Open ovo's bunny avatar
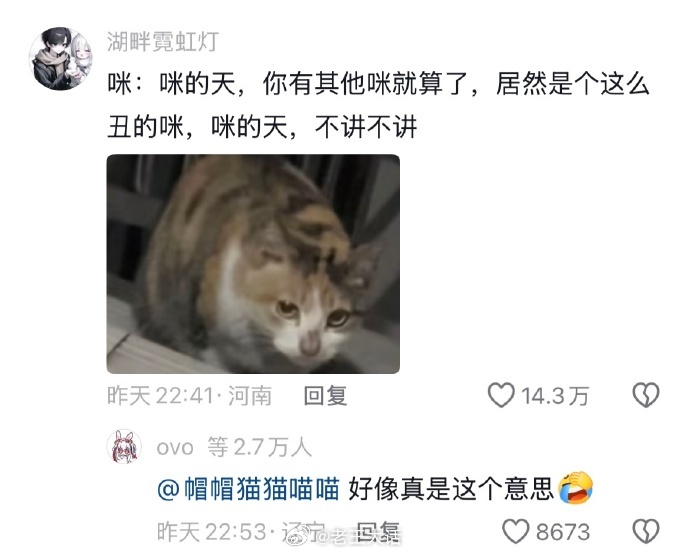This screenshot has height=554, width=690. [124, 446]
